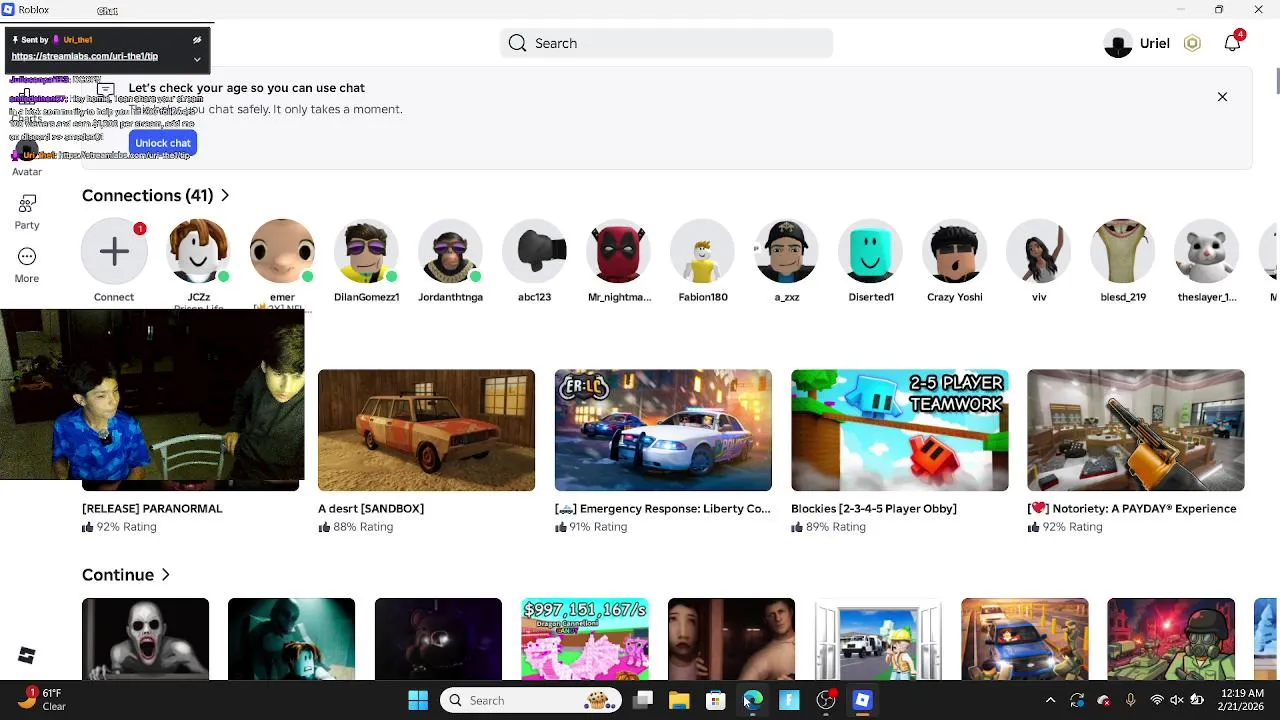Click the Windows taskbar search box
The height and width of the screenshot is (720, 1280).
point(531,700)
